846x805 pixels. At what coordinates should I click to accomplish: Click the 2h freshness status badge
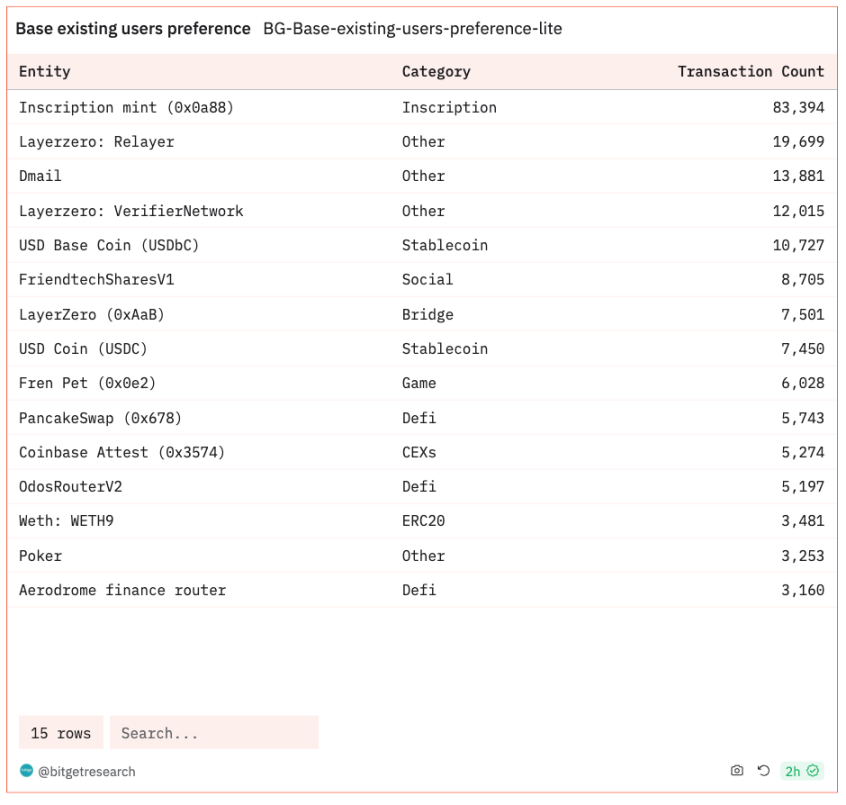801,771
